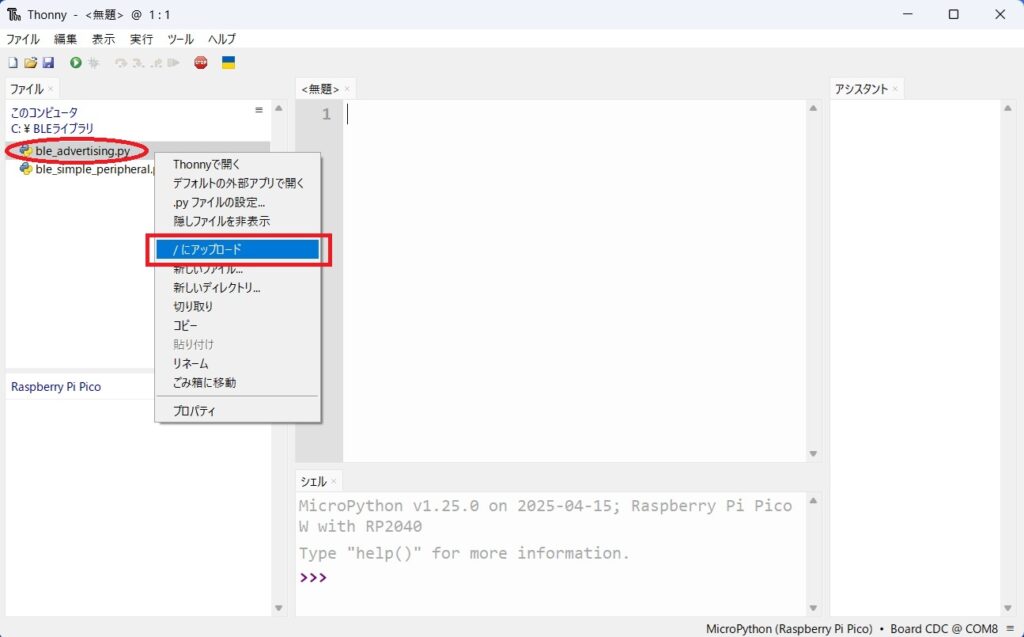
Task: Select '/ にアップロード' in context menu
Action: point(237,250)
